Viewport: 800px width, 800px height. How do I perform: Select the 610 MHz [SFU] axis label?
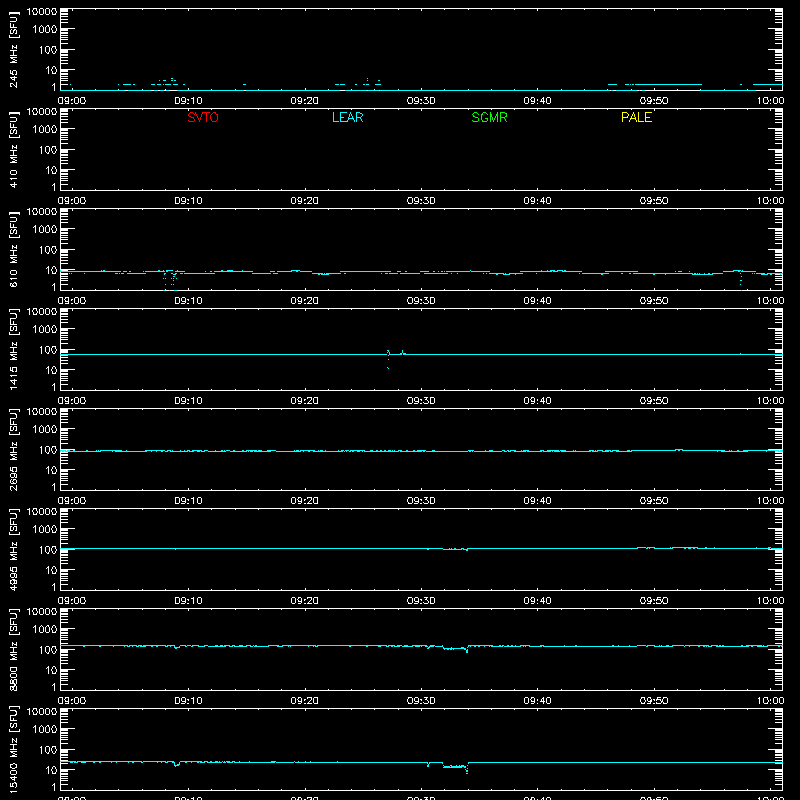click(x=13, y=249)
